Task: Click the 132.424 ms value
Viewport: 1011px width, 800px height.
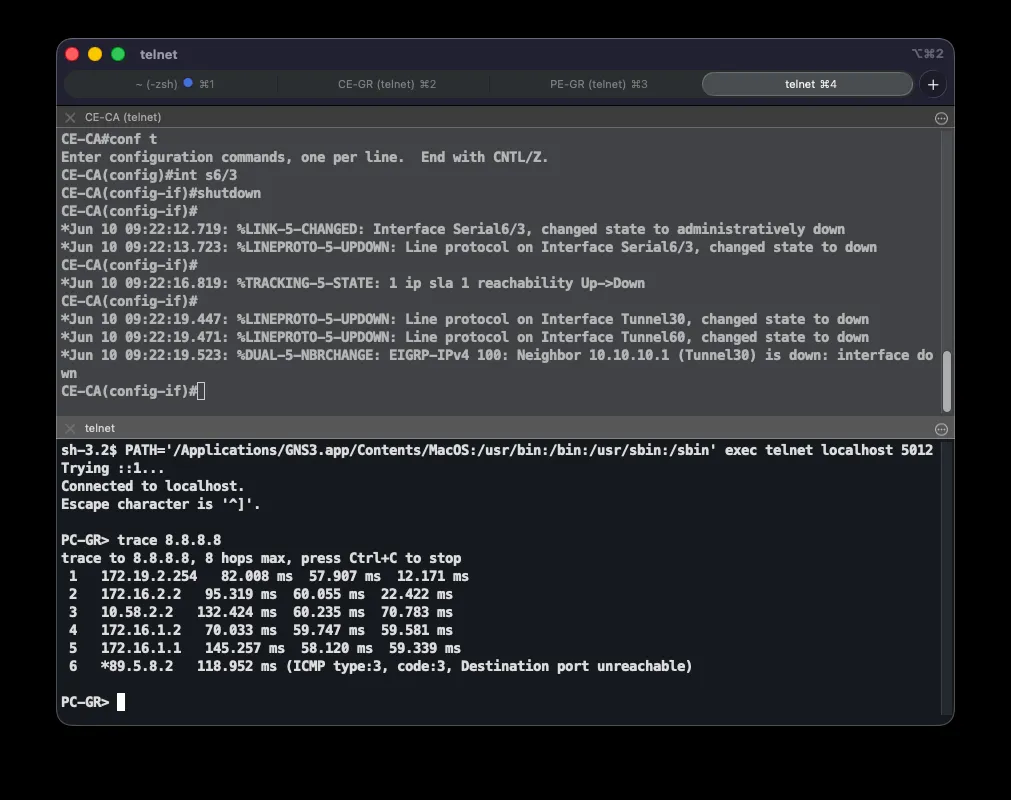Action: tap(237, 612)
